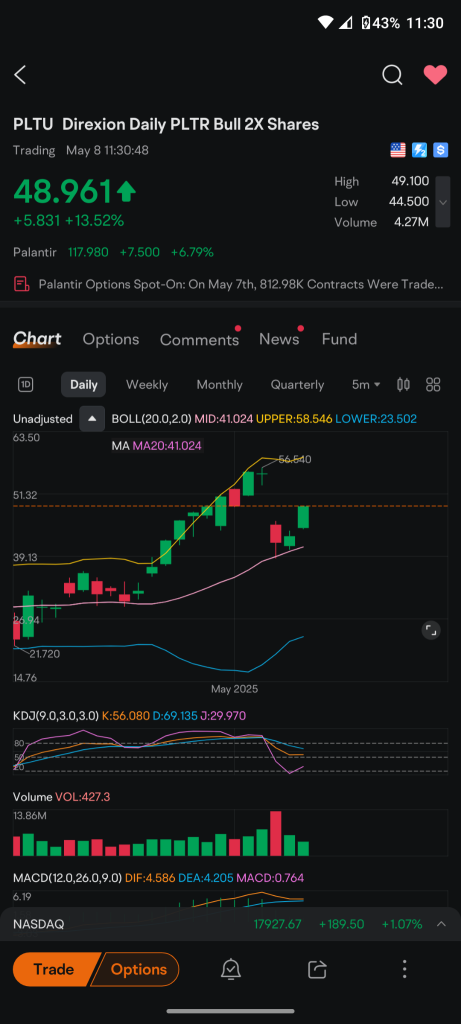Tap the most recent green candlestick
Image resolution: width=461 pixels, height=1024 pixels.
coord(303,517)
